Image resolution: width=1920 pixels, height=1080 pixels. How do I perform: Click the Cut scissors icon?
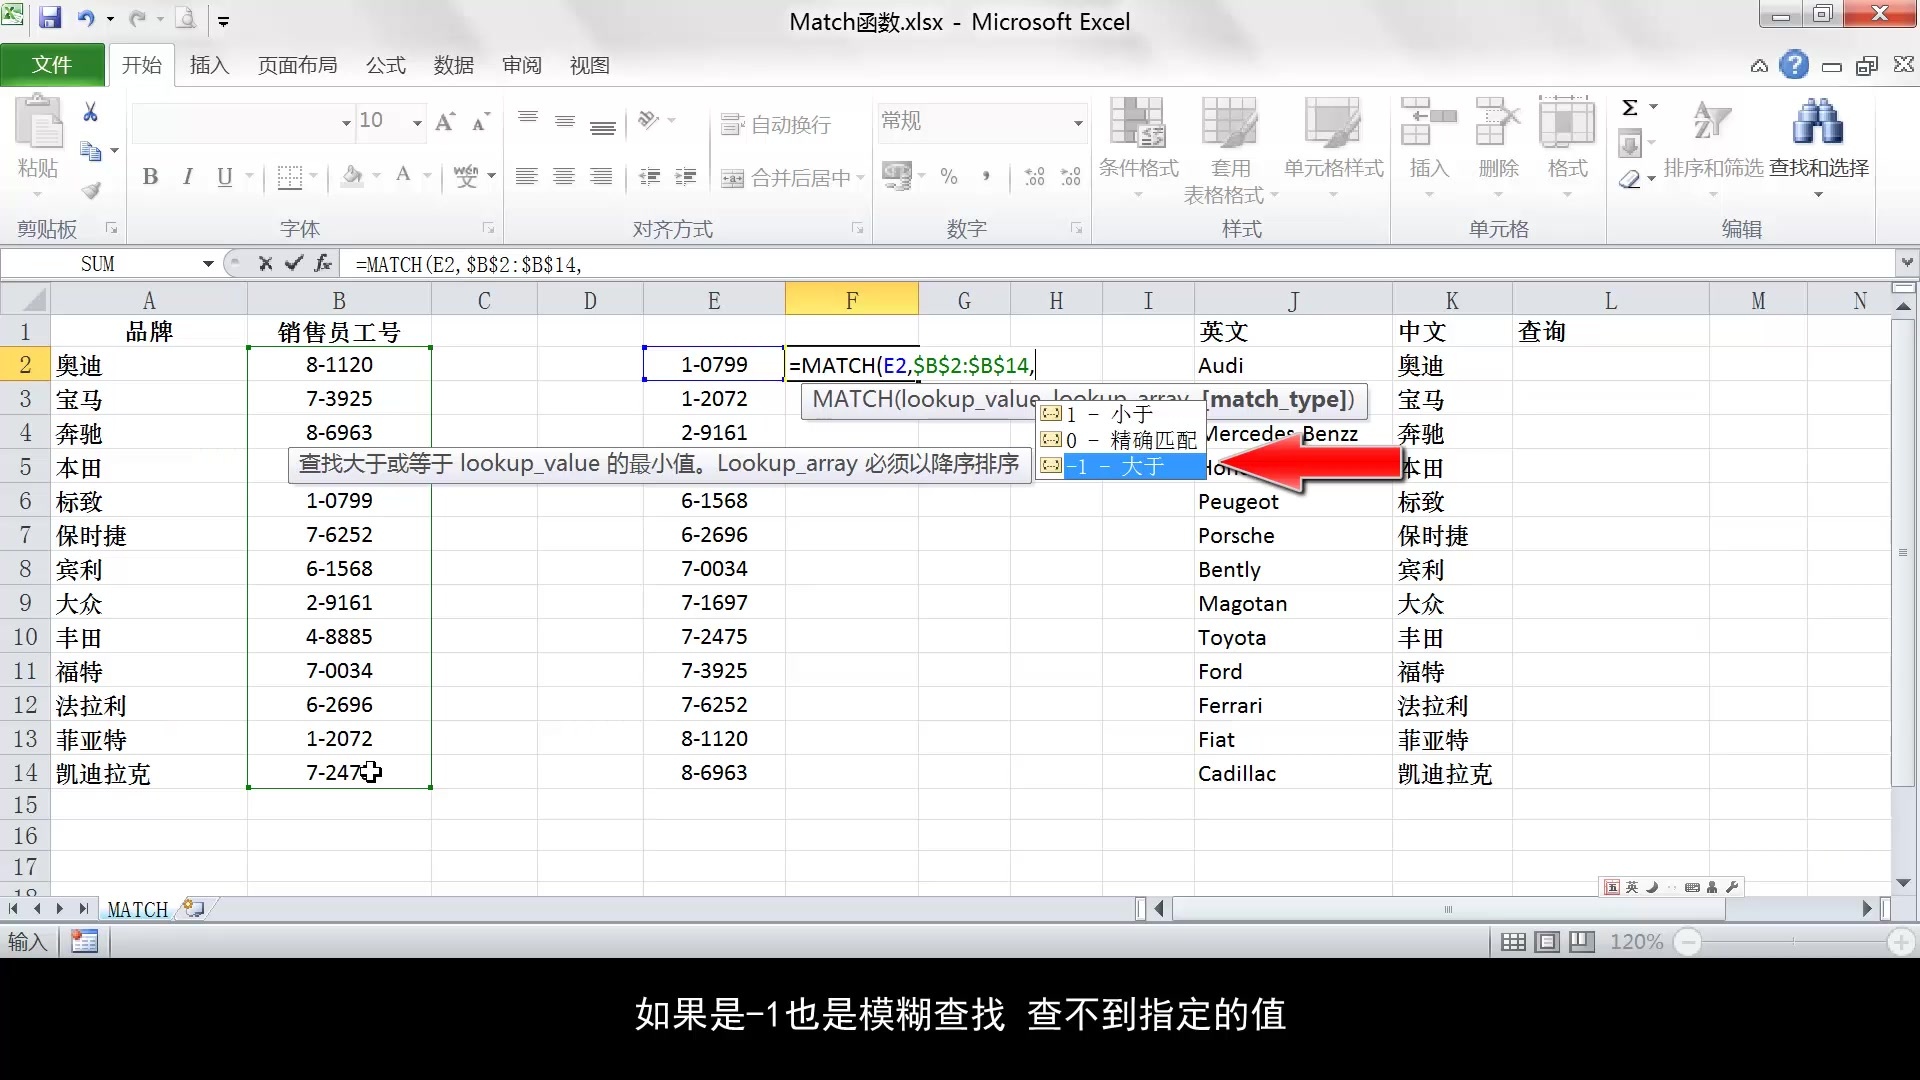coord(90,112)
